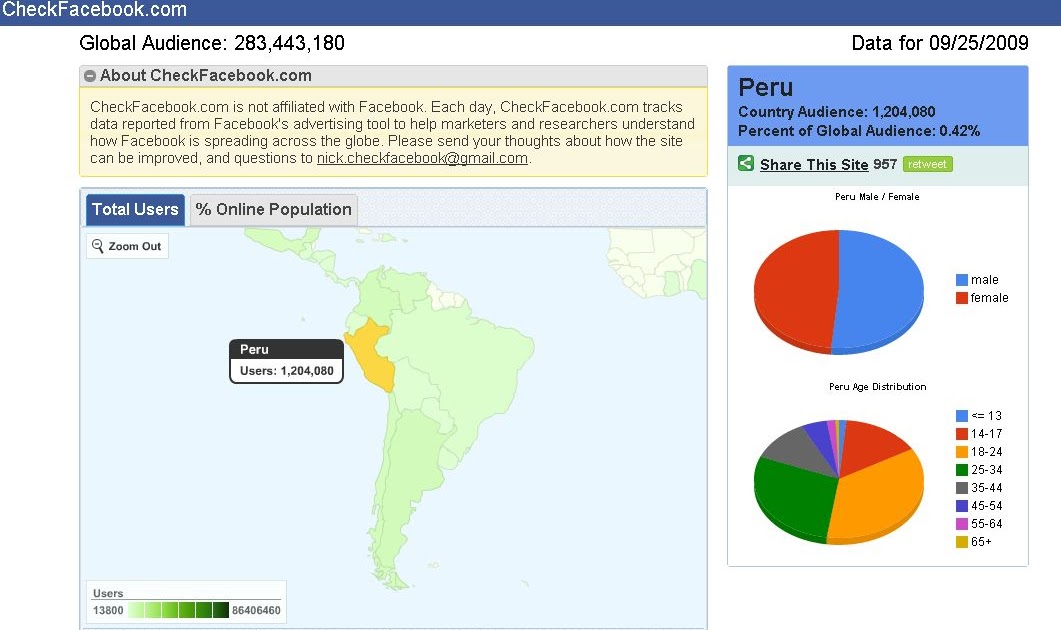Click the green share icon
1061x630 pixels.
click(x=746, y=163)
